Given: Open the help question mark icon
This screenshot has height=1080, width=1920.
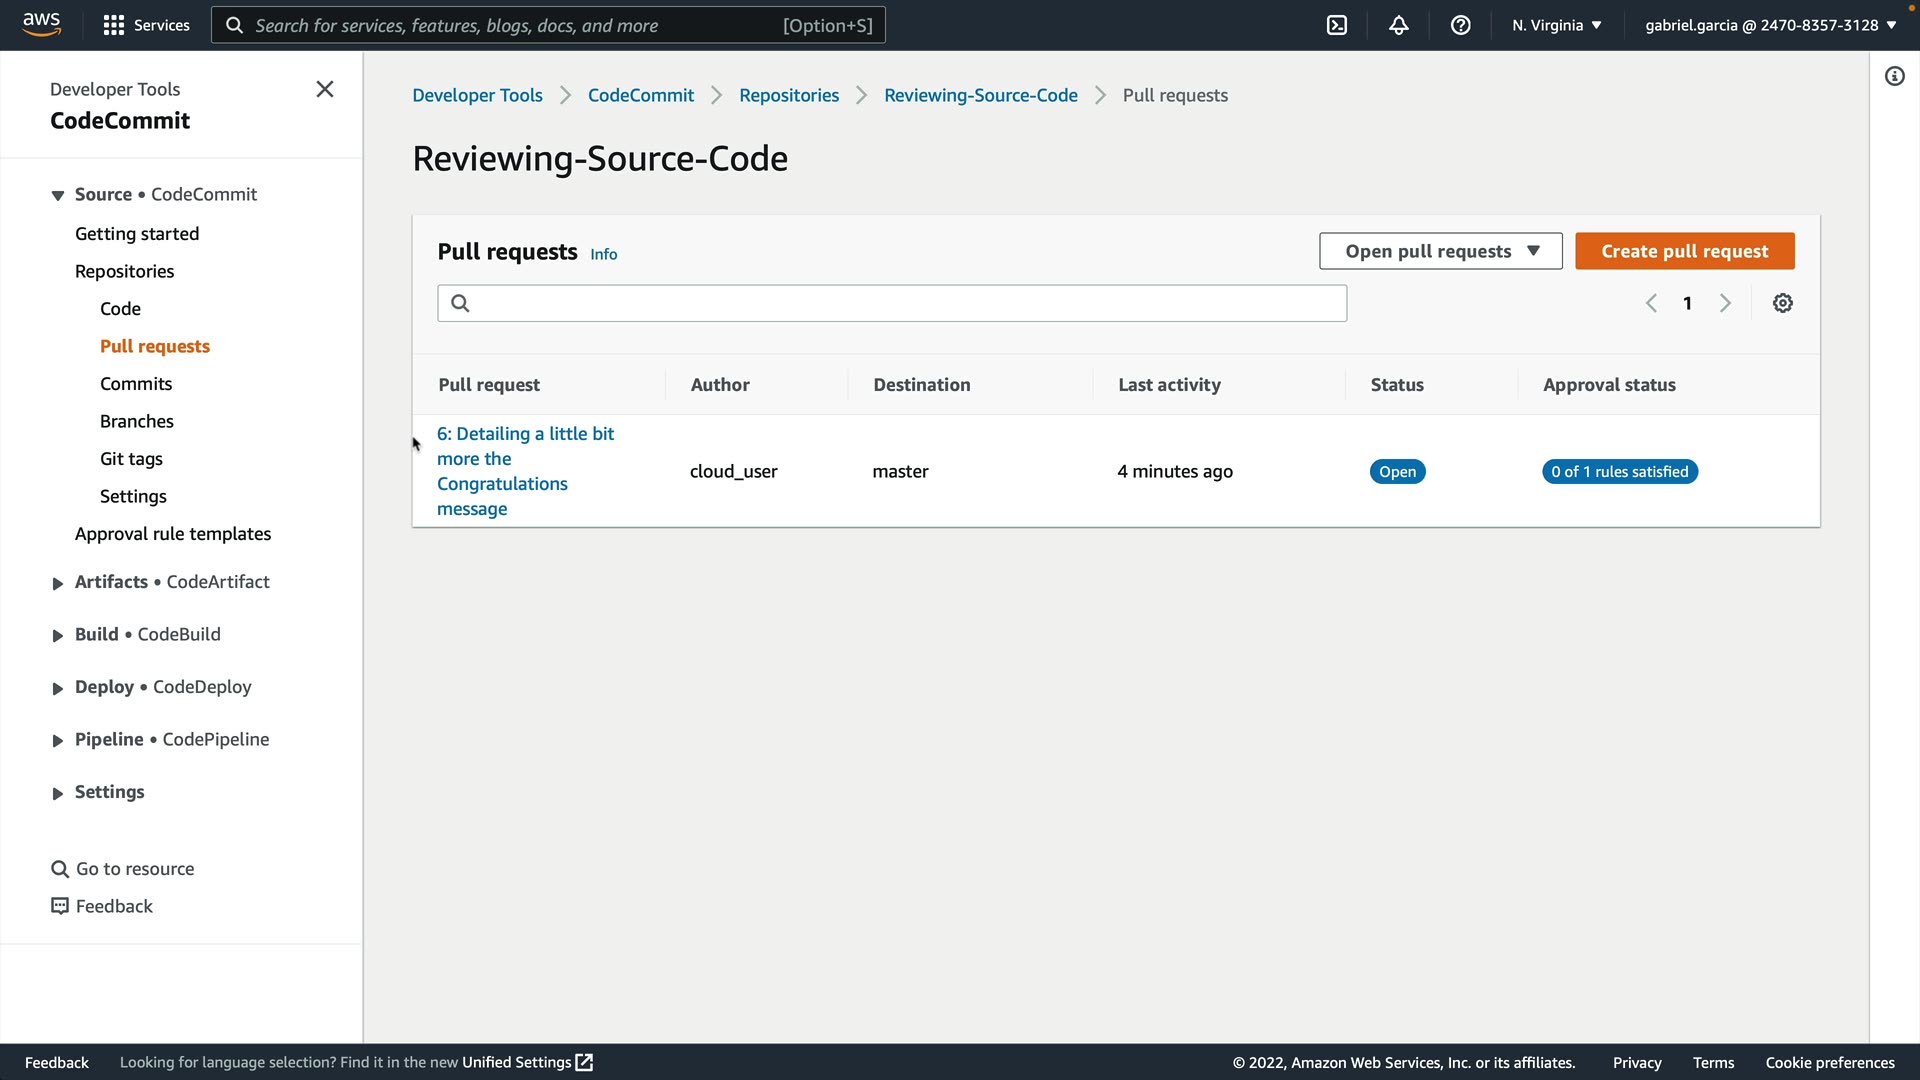Looking at the screenshot, I should [1461, 25].
